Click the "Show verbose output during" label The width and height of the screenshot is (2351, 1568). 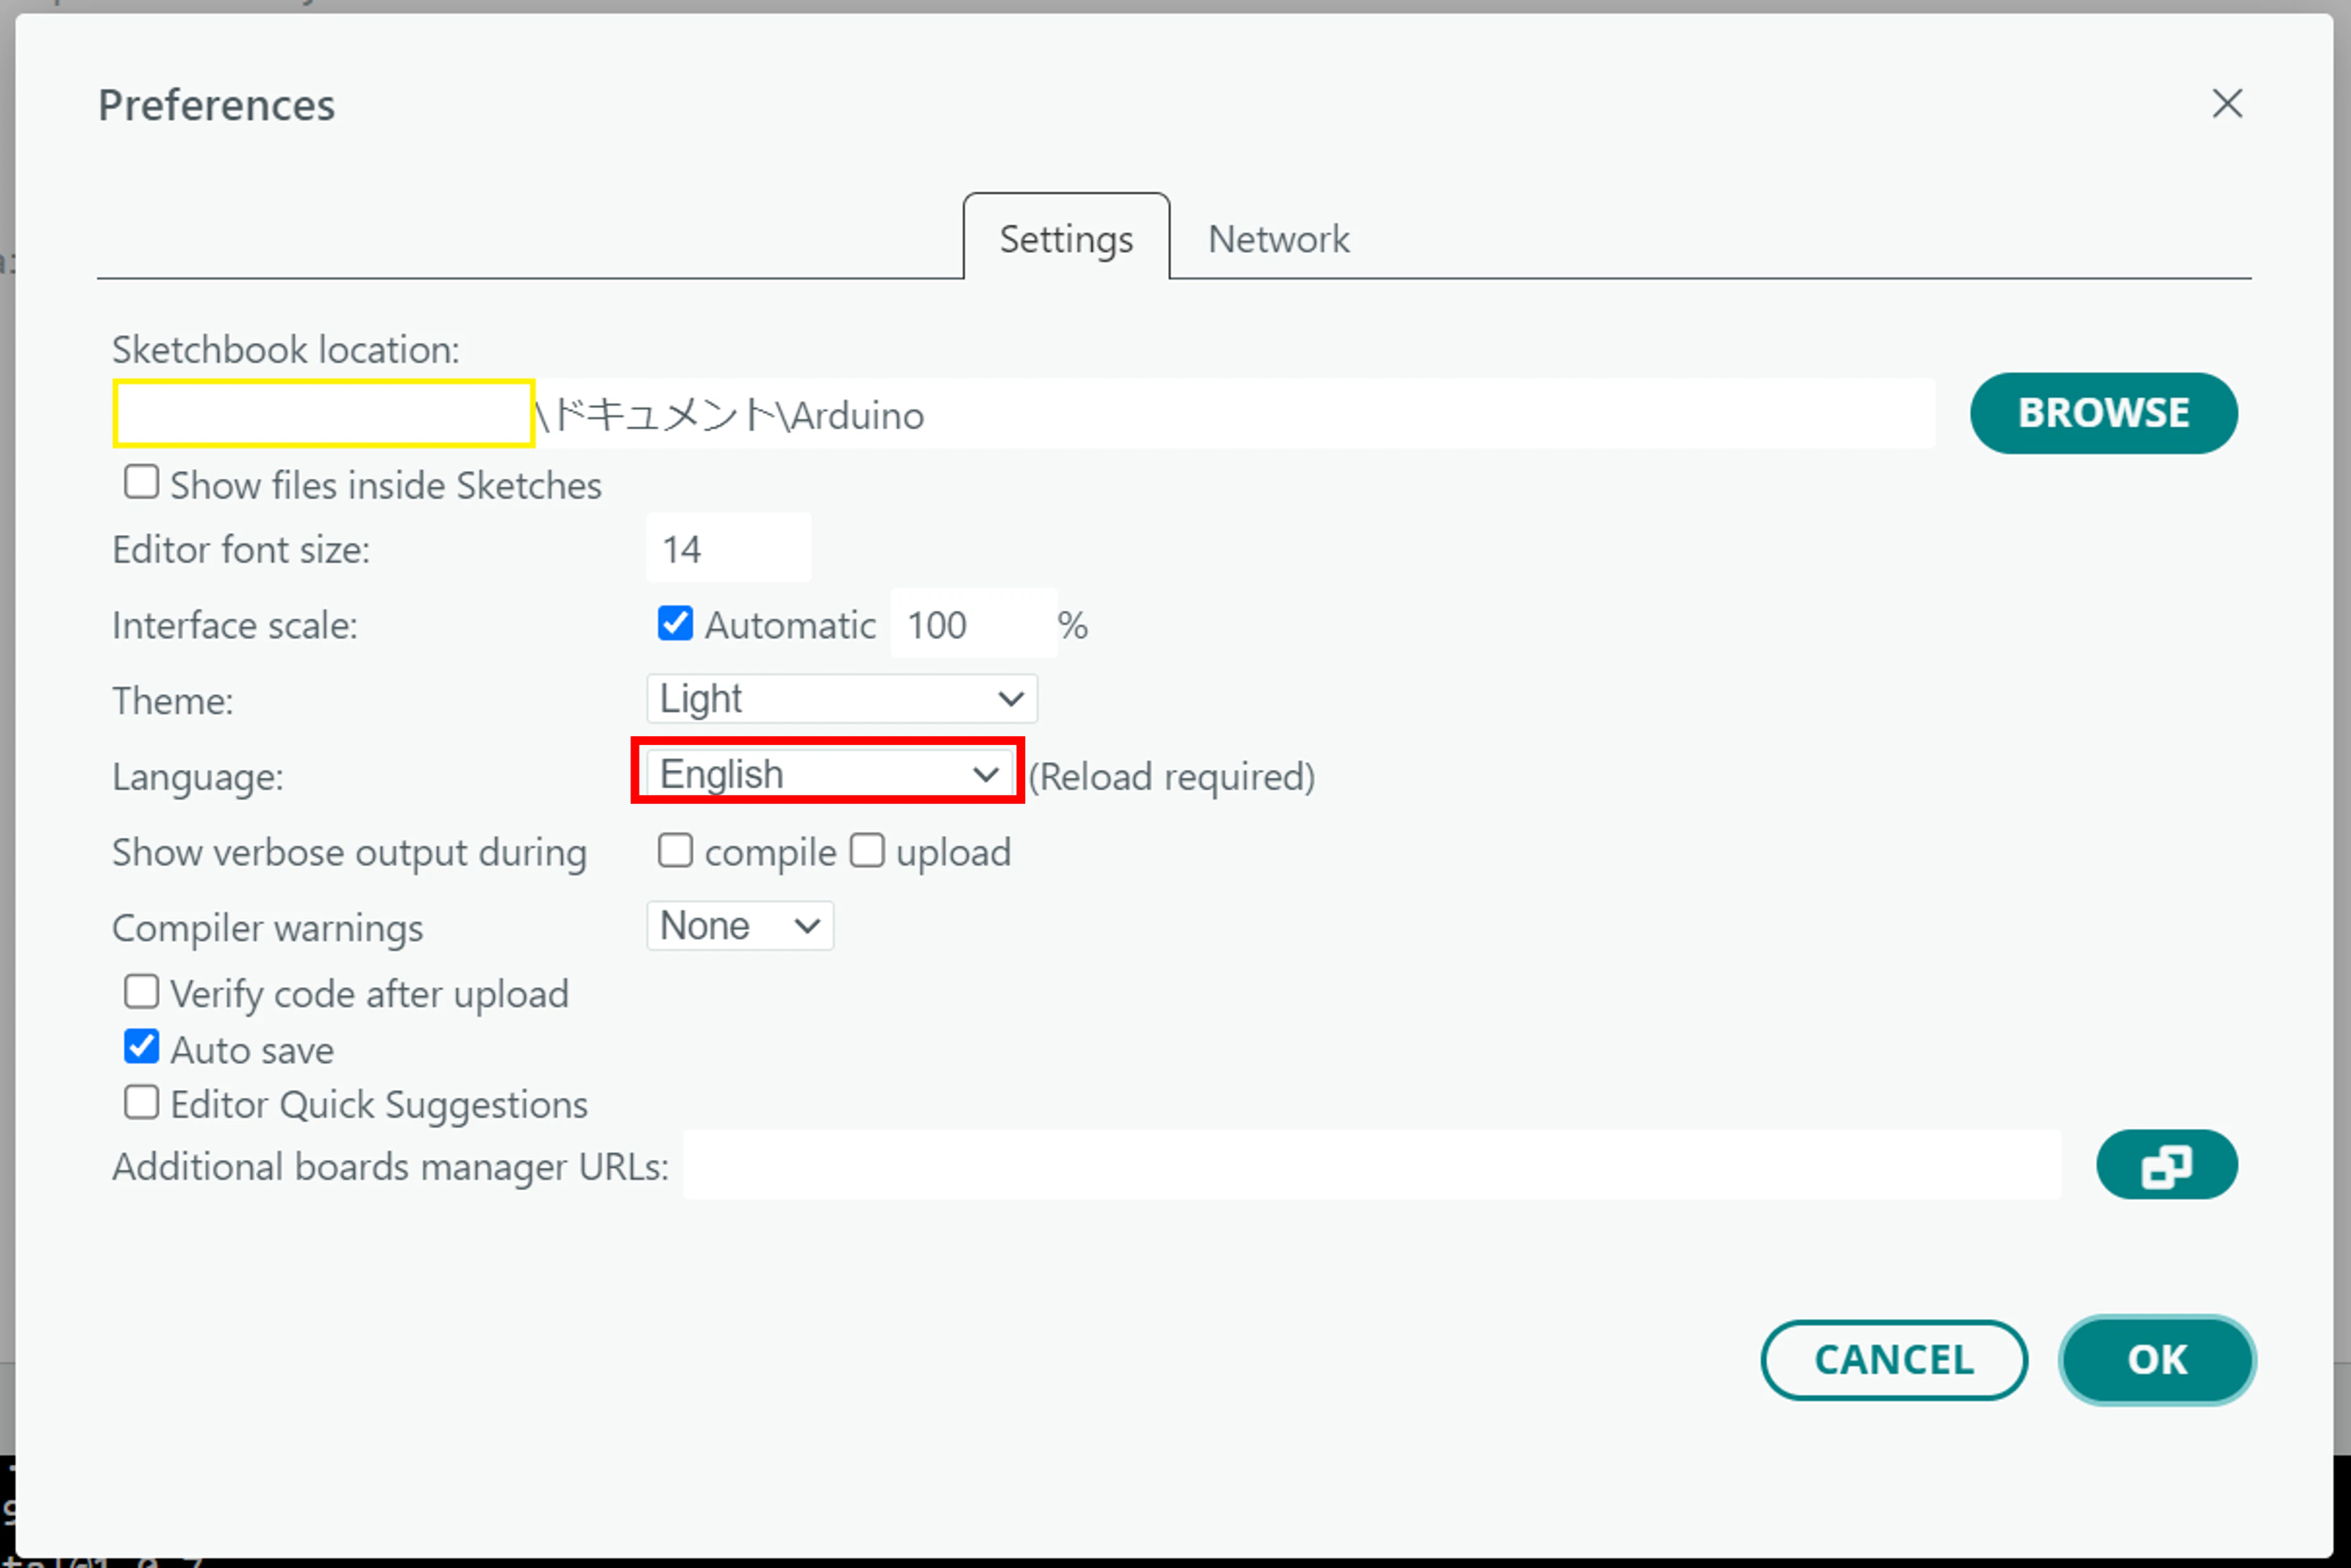point(349,853)
